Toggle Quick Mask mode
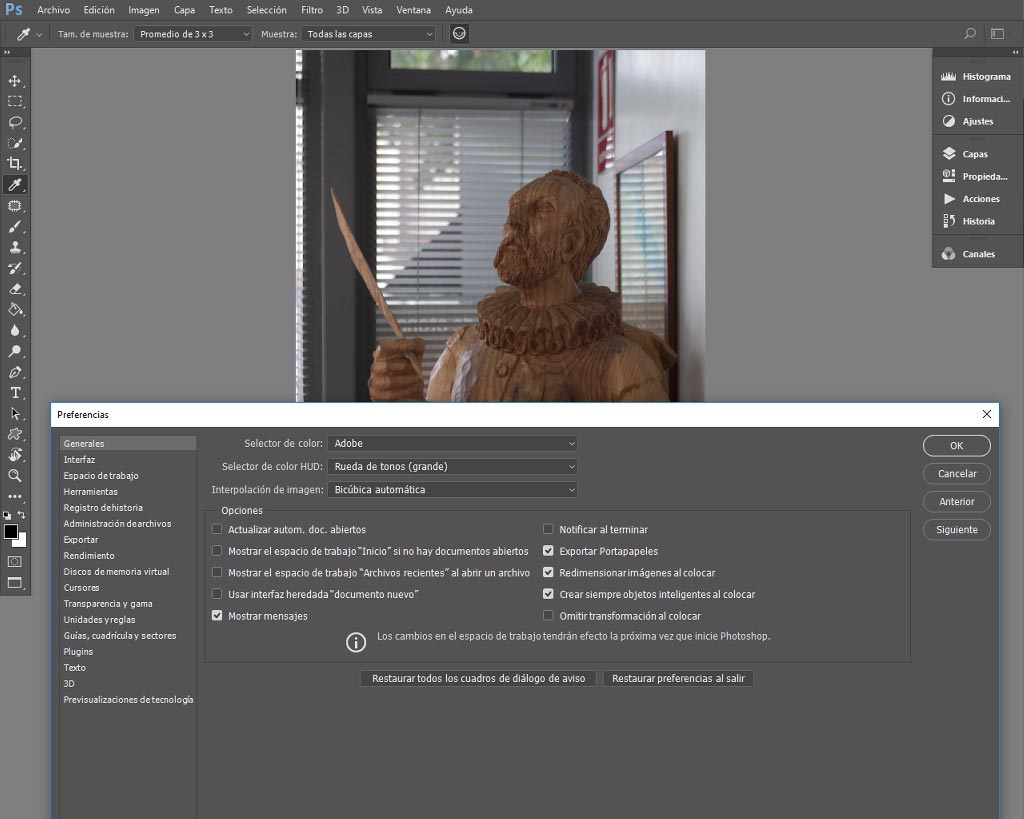This screenshot has width=1024, height=819. [x=14, y=562]
